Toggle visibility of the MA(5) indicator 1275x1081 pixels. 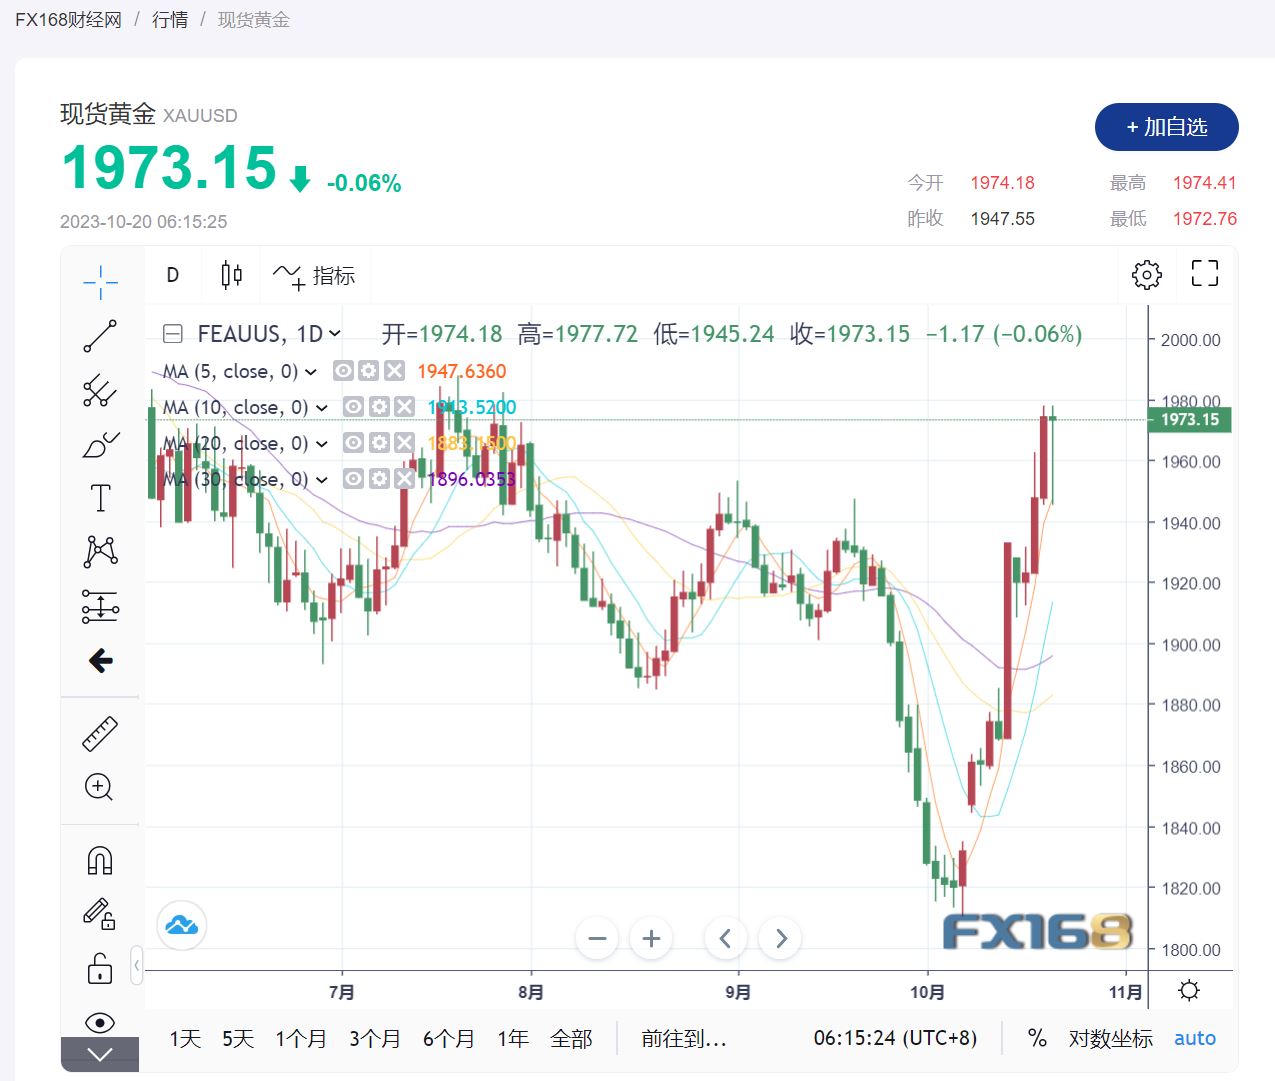343,370
